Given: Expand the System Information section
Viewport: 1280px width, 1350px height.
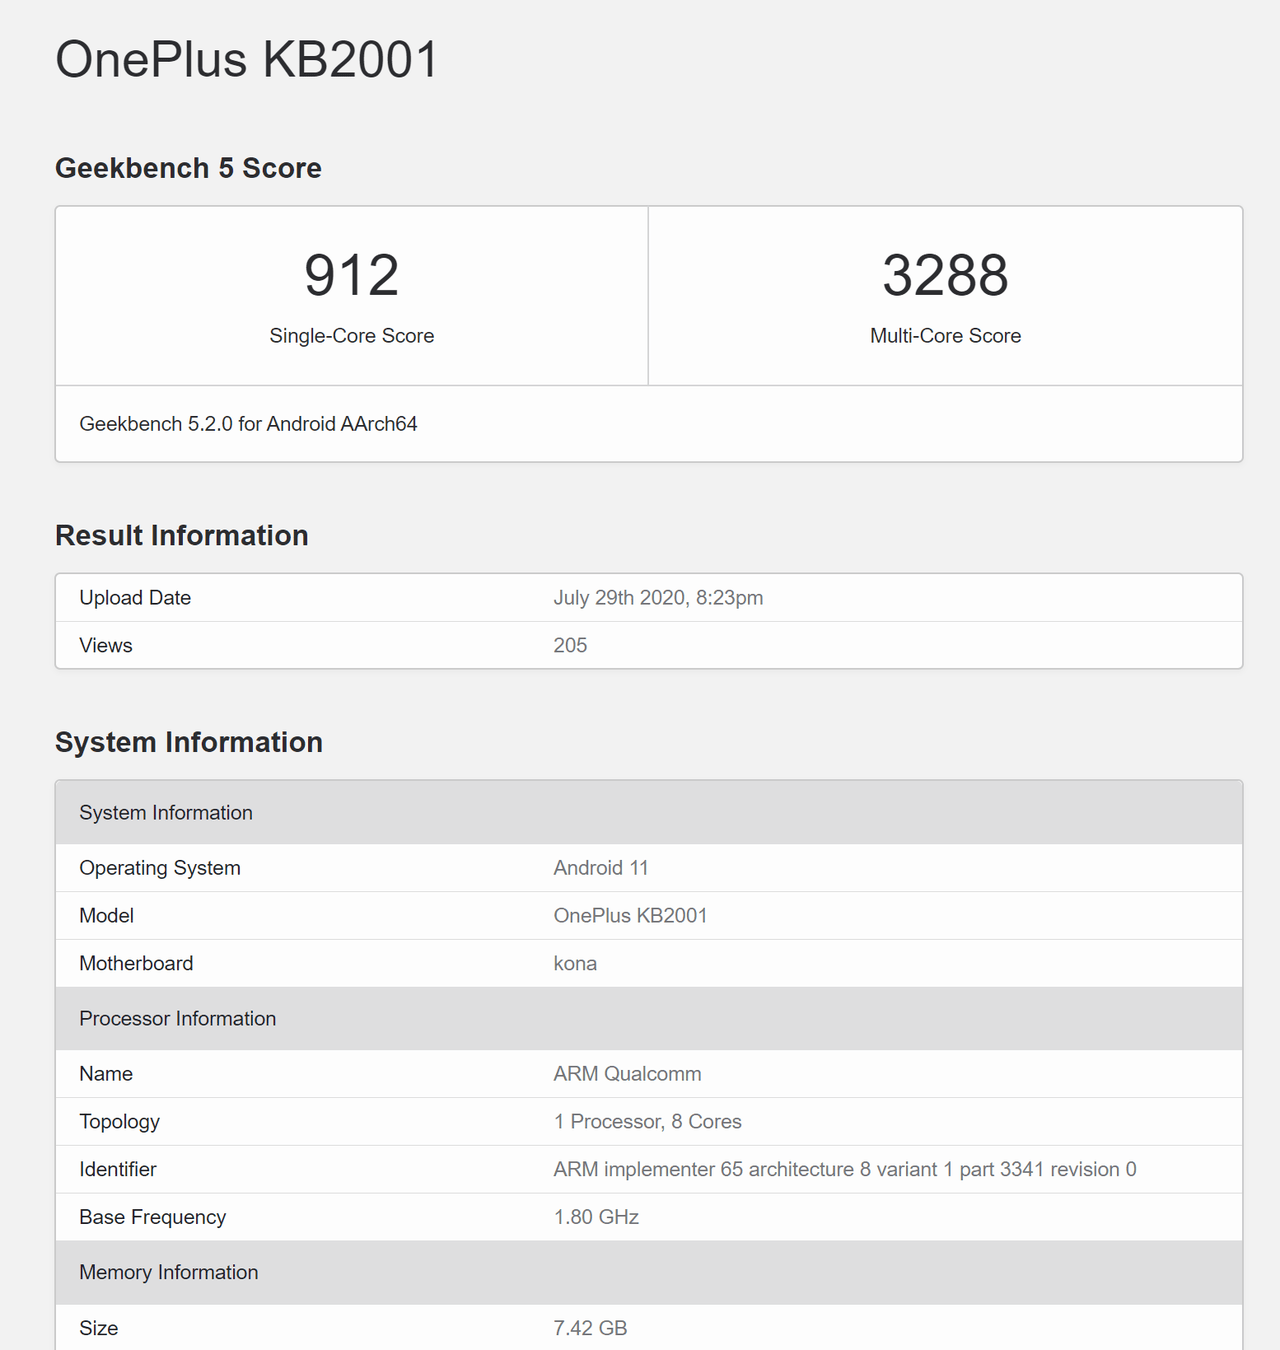Looking at the screenshot, I should pos(188,742).
